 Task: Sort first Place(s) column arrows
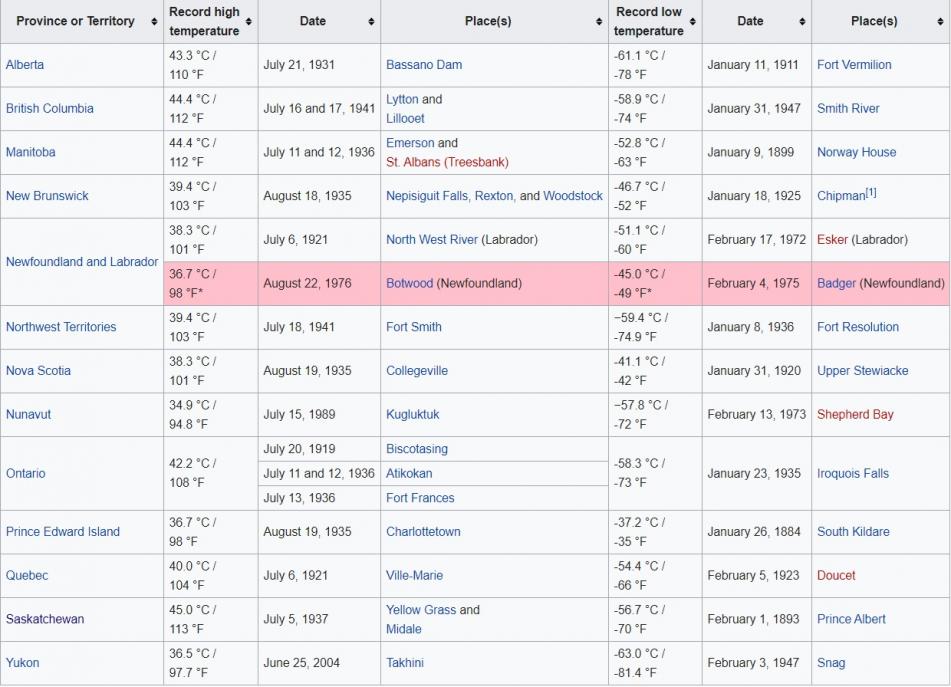point(599,21)
